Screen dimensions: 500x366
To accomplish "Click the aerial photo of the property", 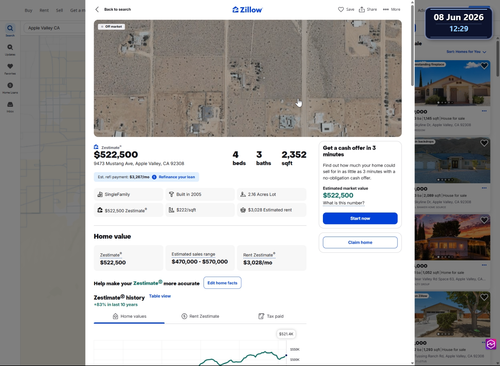I will coord(248,78).
